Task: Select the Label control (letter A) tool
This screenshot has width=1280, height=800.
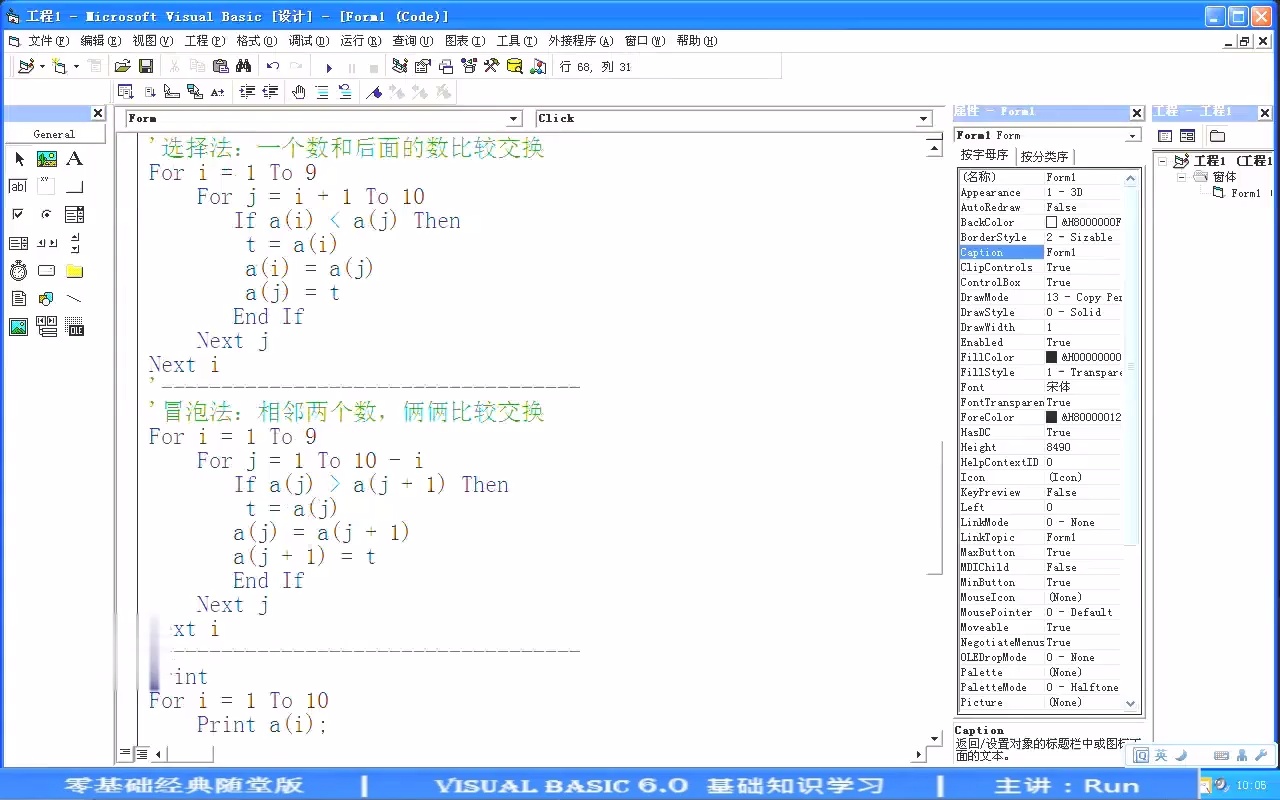Action: (74, 159)
